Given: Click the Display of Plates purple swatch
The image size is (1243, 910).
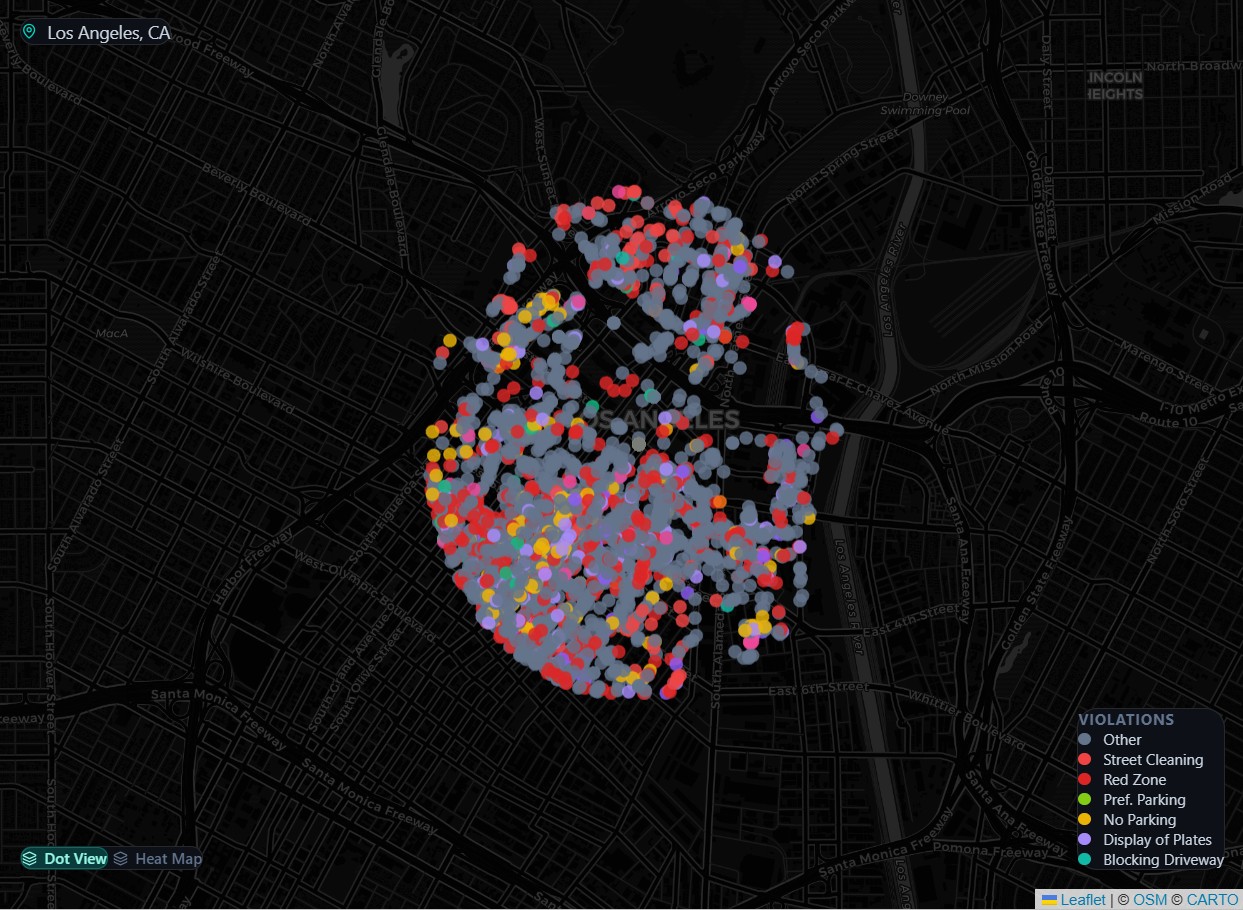Looking at the screenshot, I should point(1085,839).
